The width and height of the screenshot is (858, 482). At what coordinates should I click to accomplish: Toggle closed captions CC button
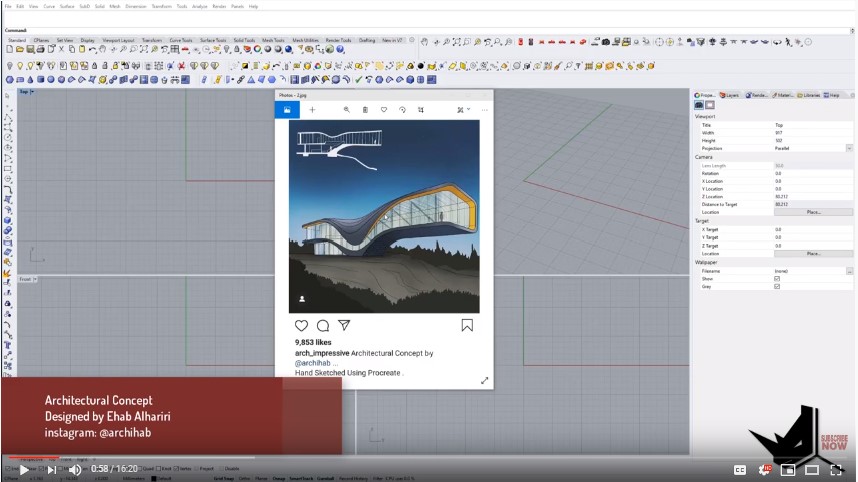pos(740,469)
